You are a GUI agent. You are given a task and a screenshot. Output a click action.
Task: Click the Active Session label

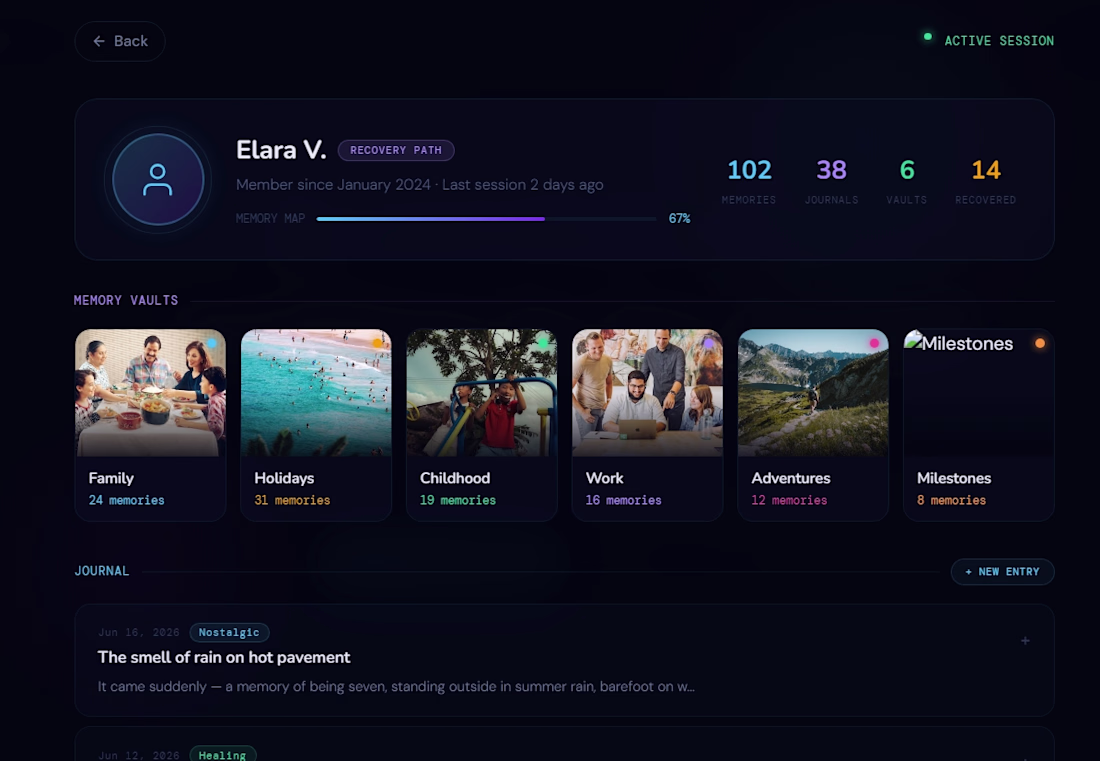[999, 41]
